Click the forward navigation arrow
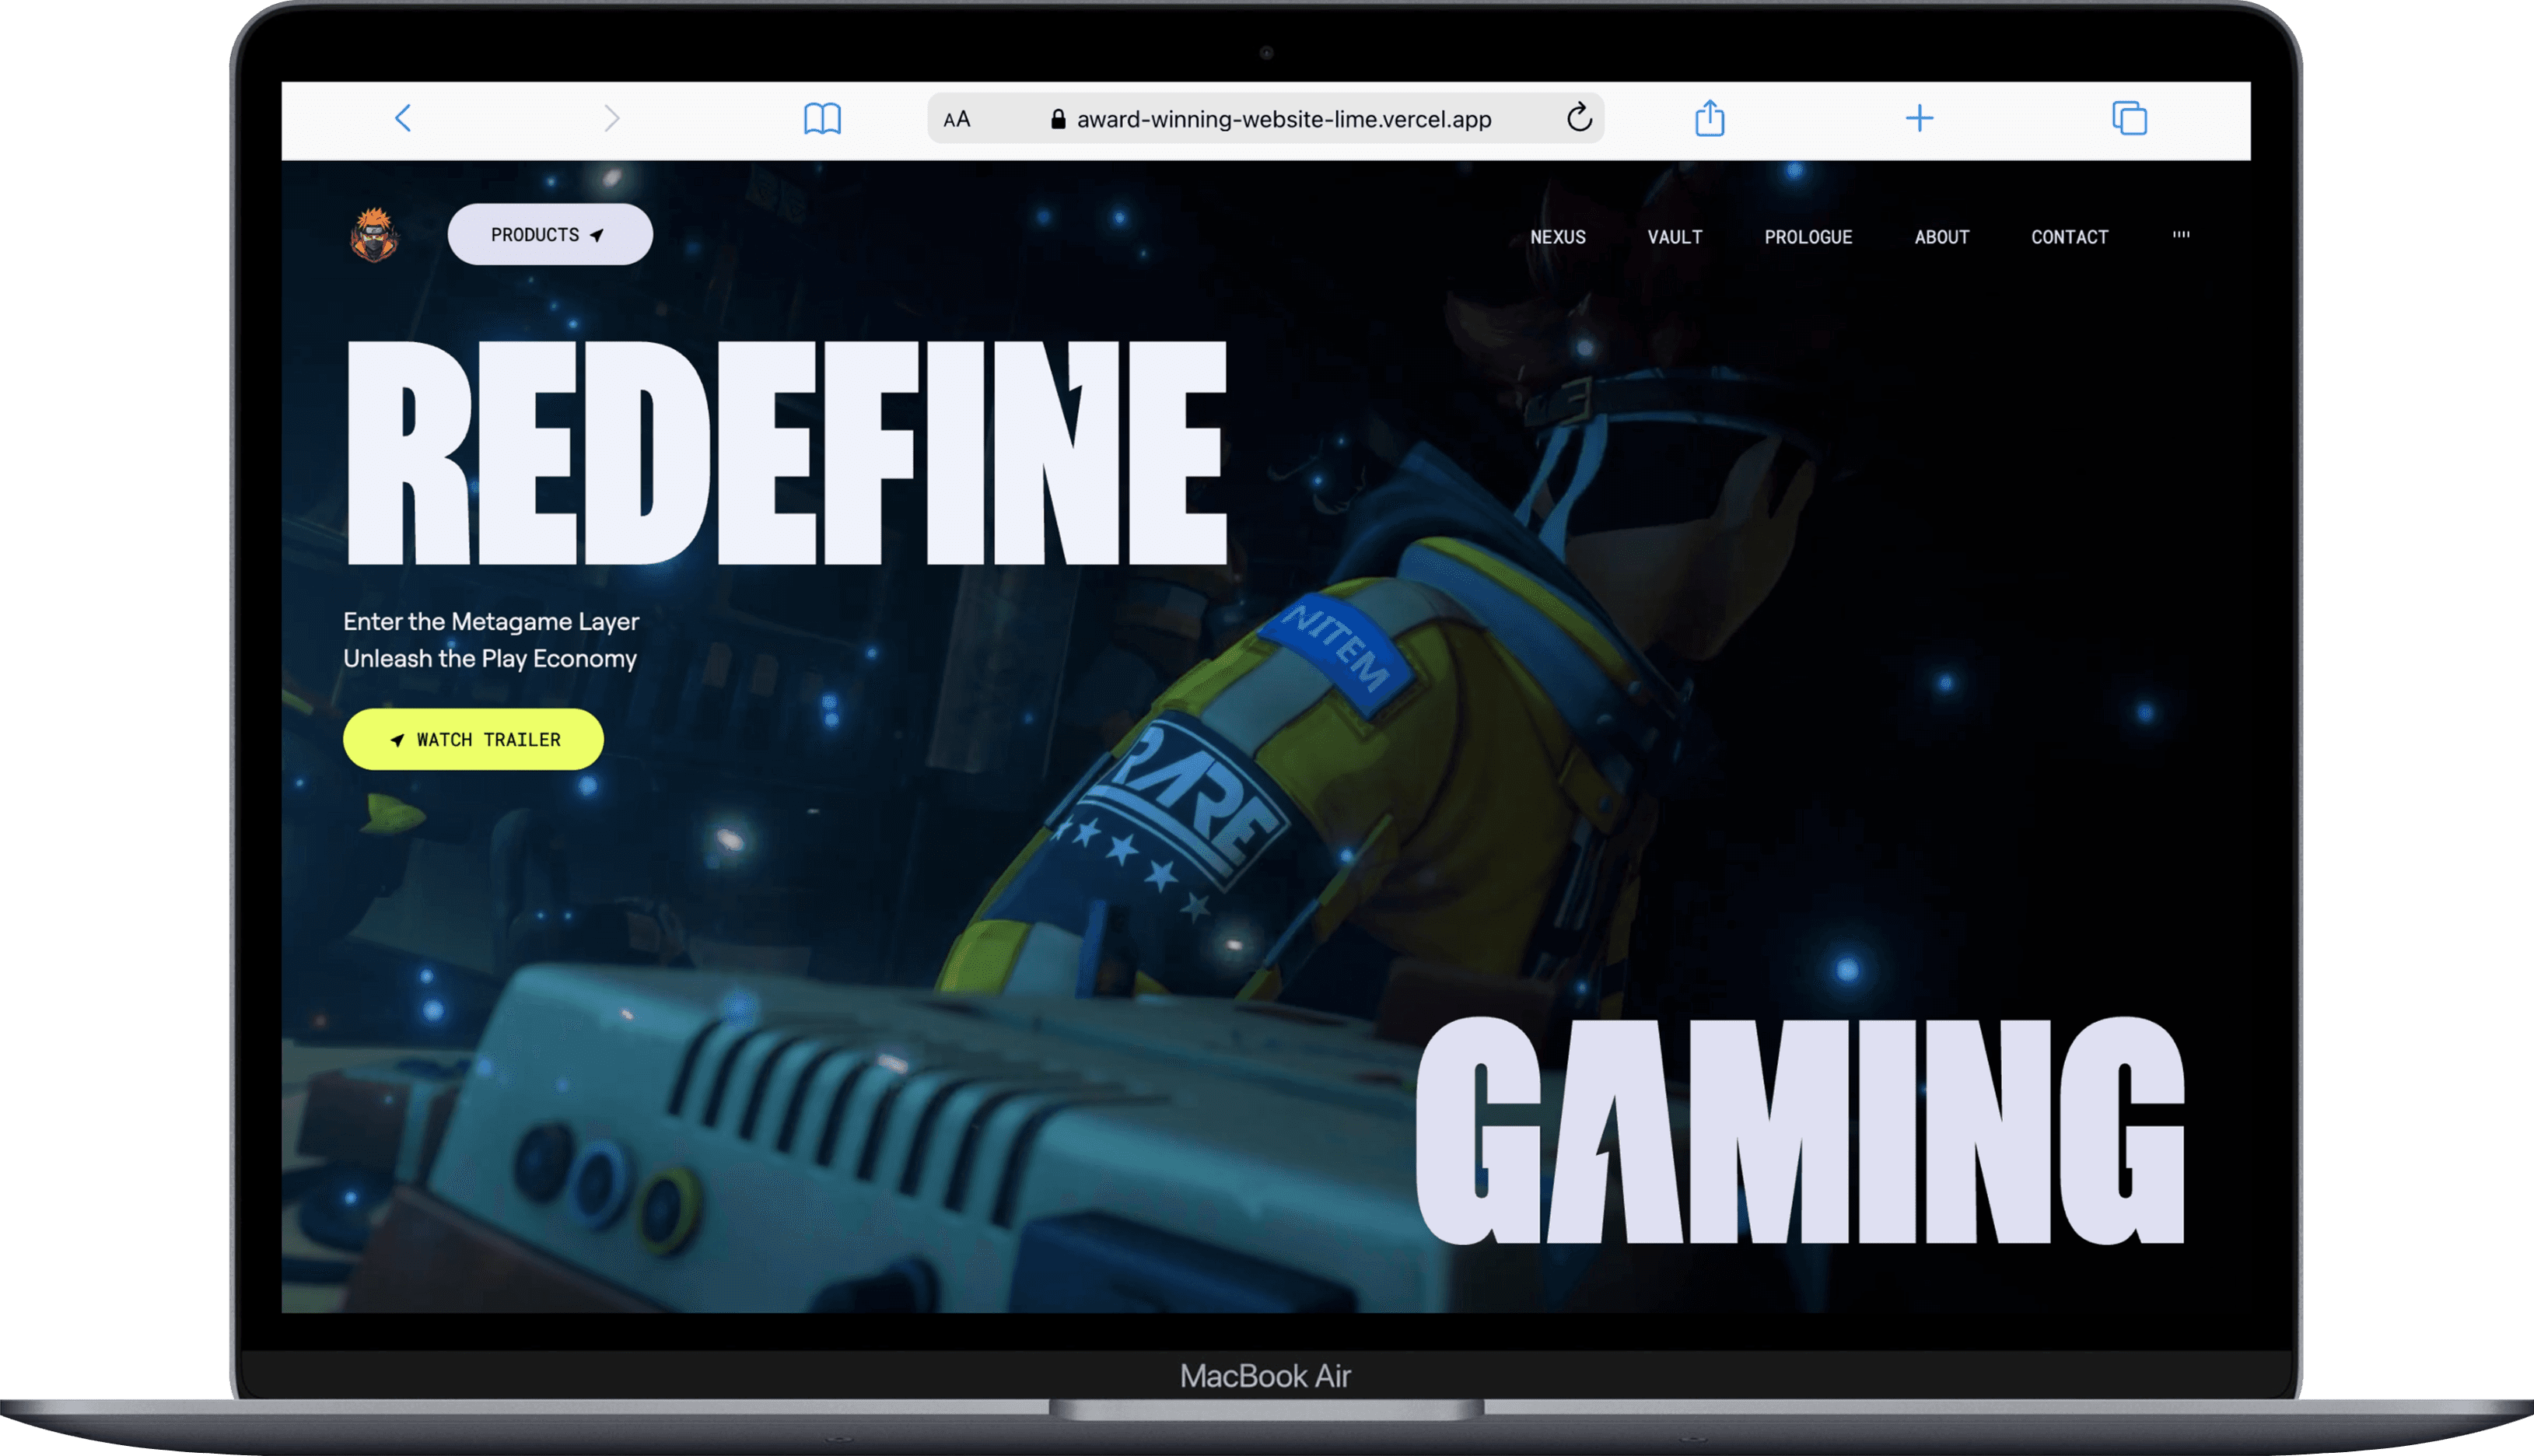This screenshot has width=2534, height=1456. pos(612,119)
